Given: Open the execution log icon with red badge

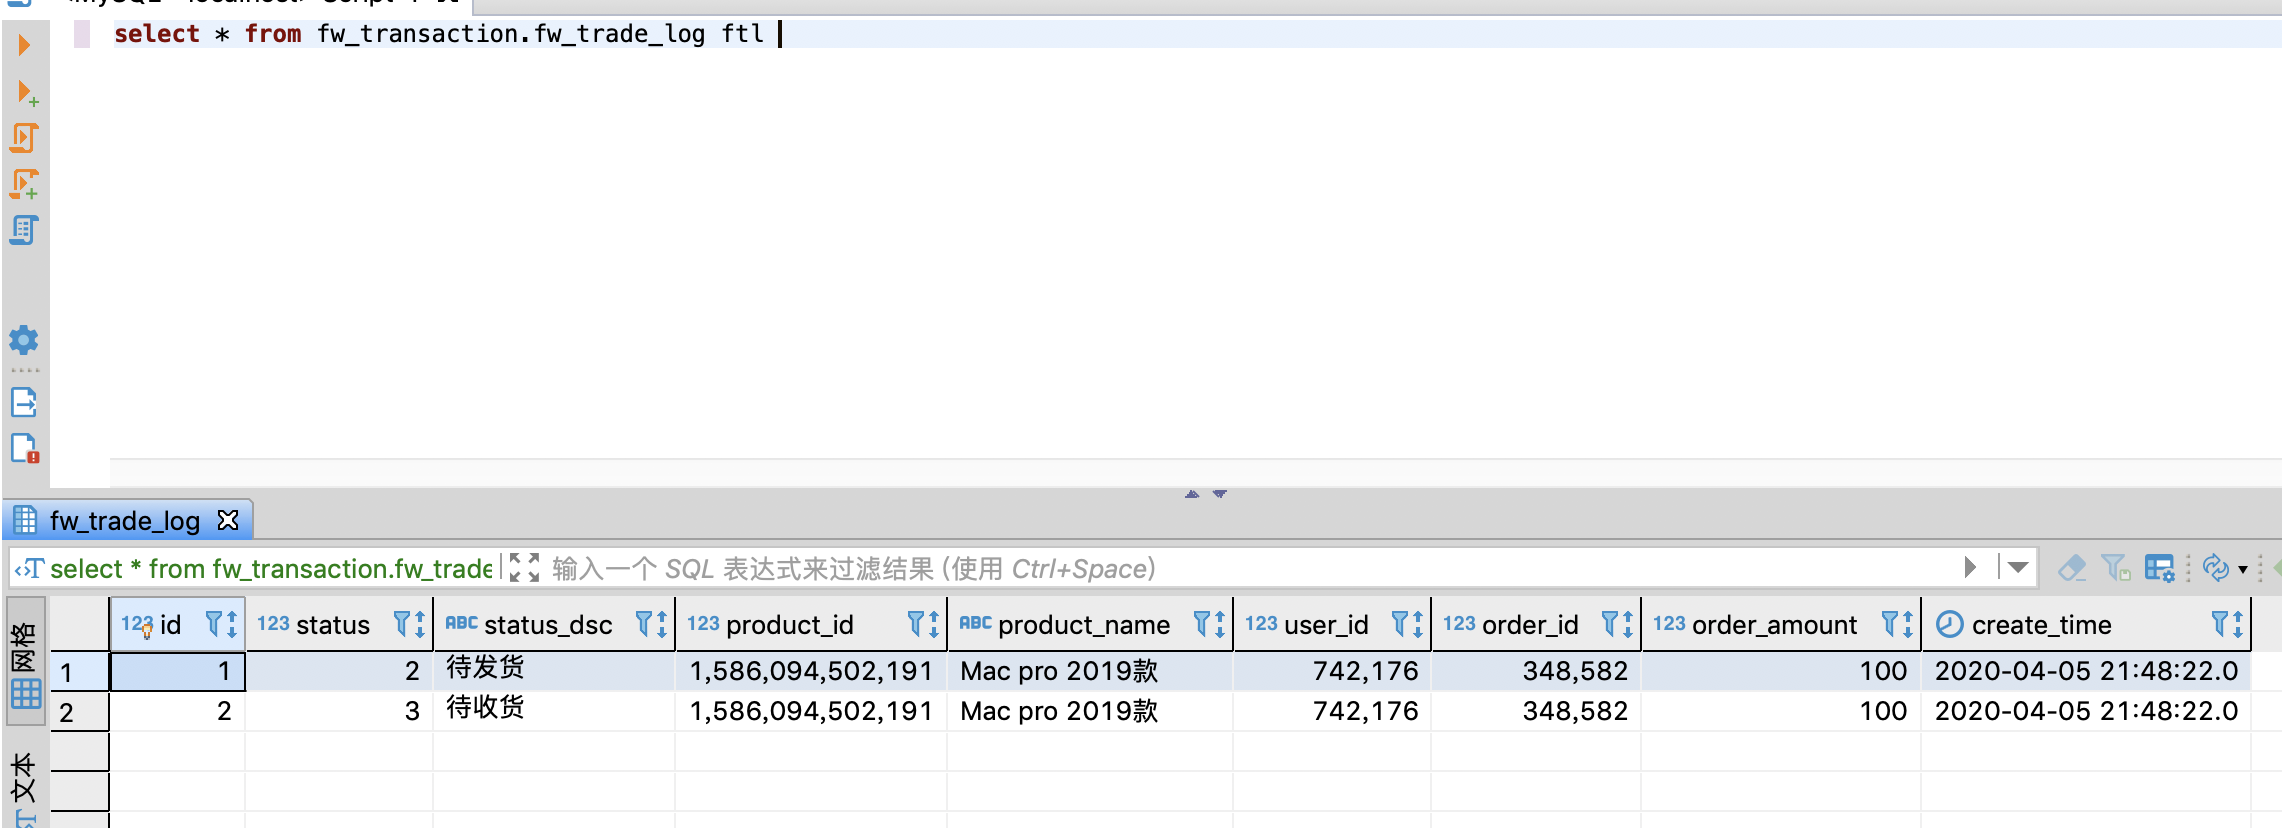Looking at the screenshot, I should pos(24,448).
